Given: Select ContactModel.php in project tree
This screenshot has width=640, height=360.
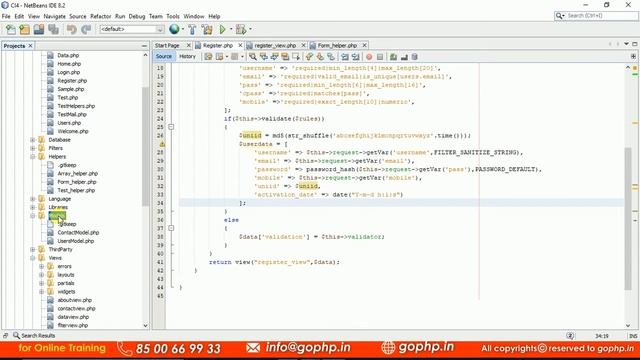Looking at the screenshot, I should [78, 233].
